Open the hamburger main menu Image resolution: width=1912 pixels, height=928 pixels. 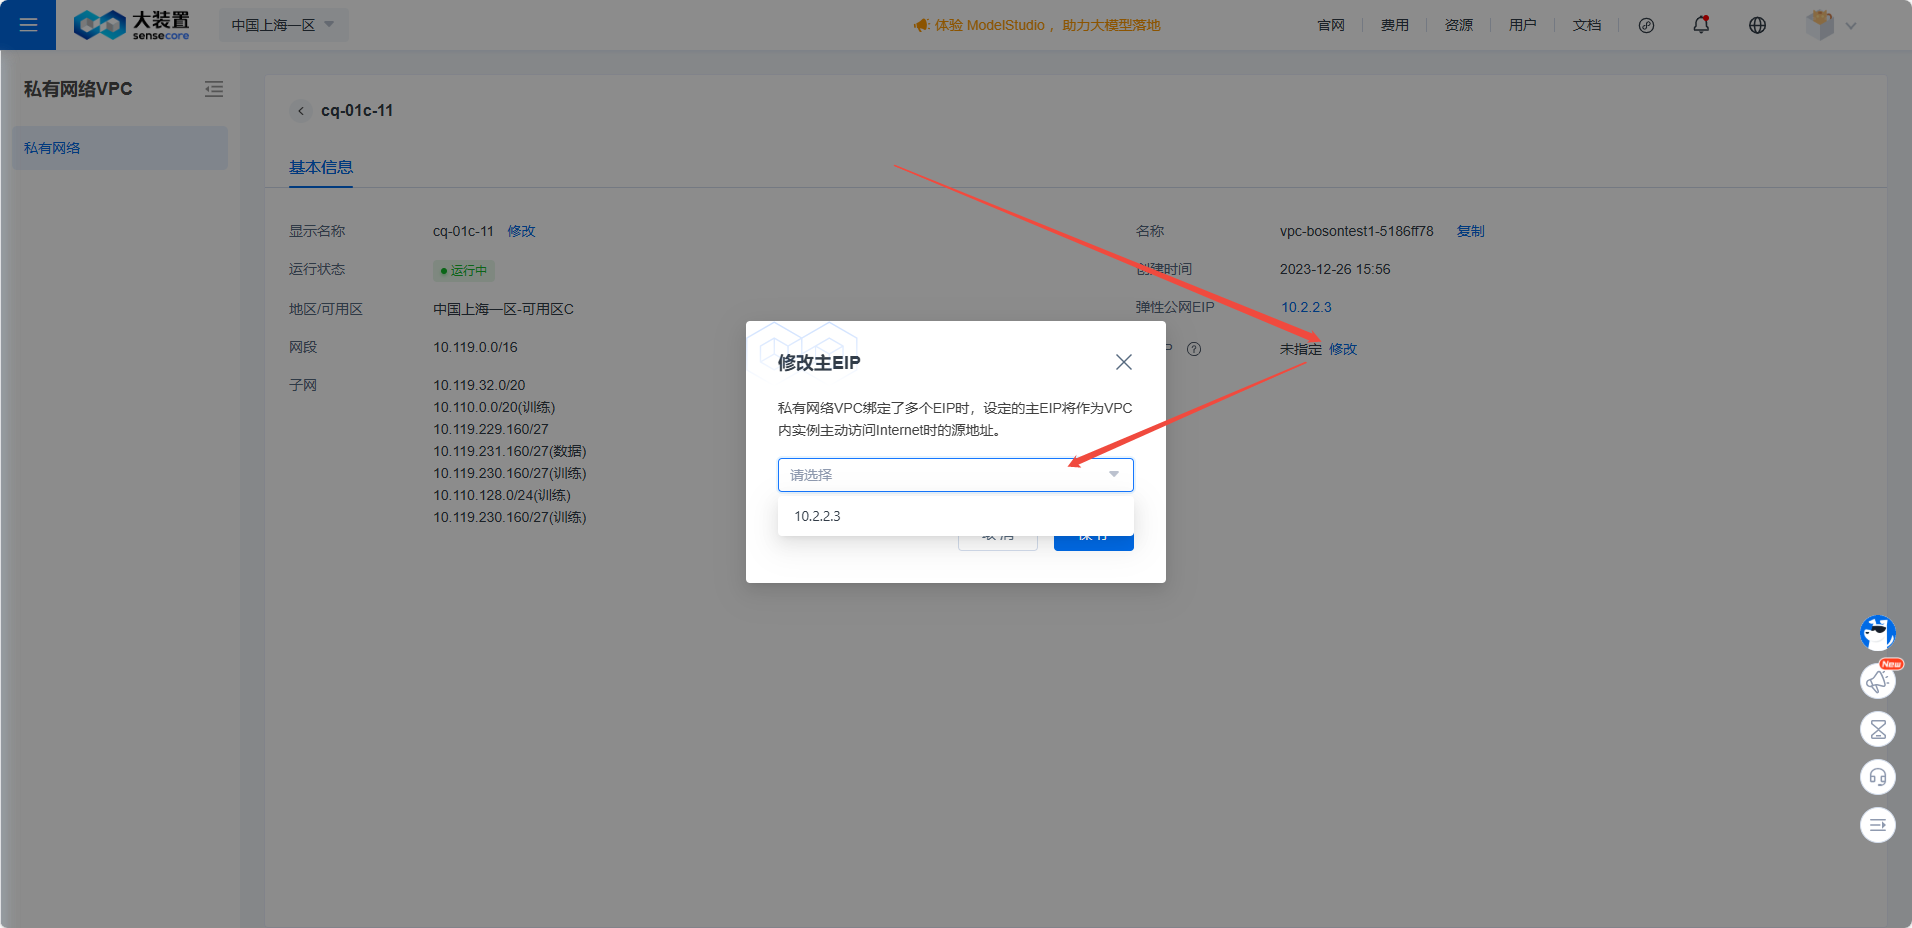(x=28, y=25)
